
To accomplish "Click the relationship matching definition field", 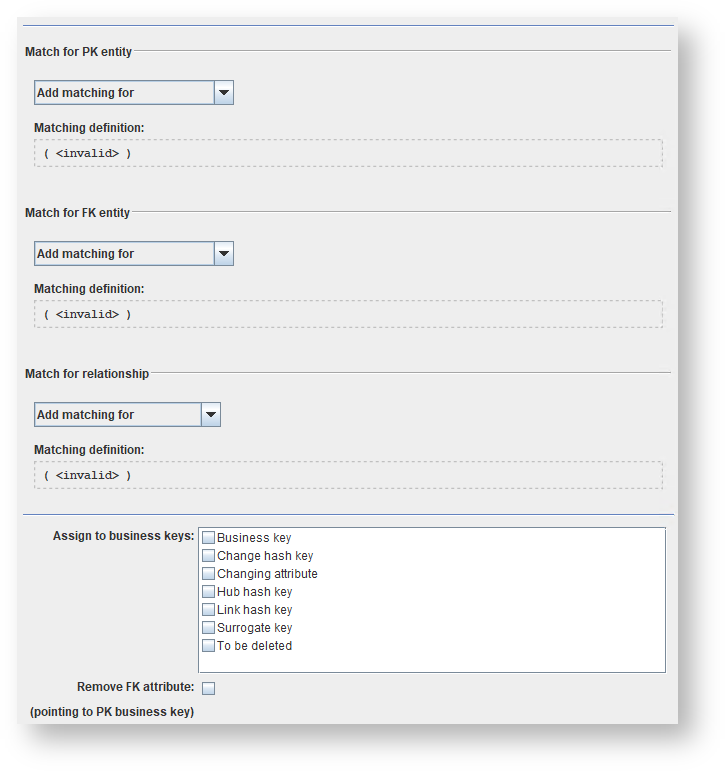I will point(348,475).
